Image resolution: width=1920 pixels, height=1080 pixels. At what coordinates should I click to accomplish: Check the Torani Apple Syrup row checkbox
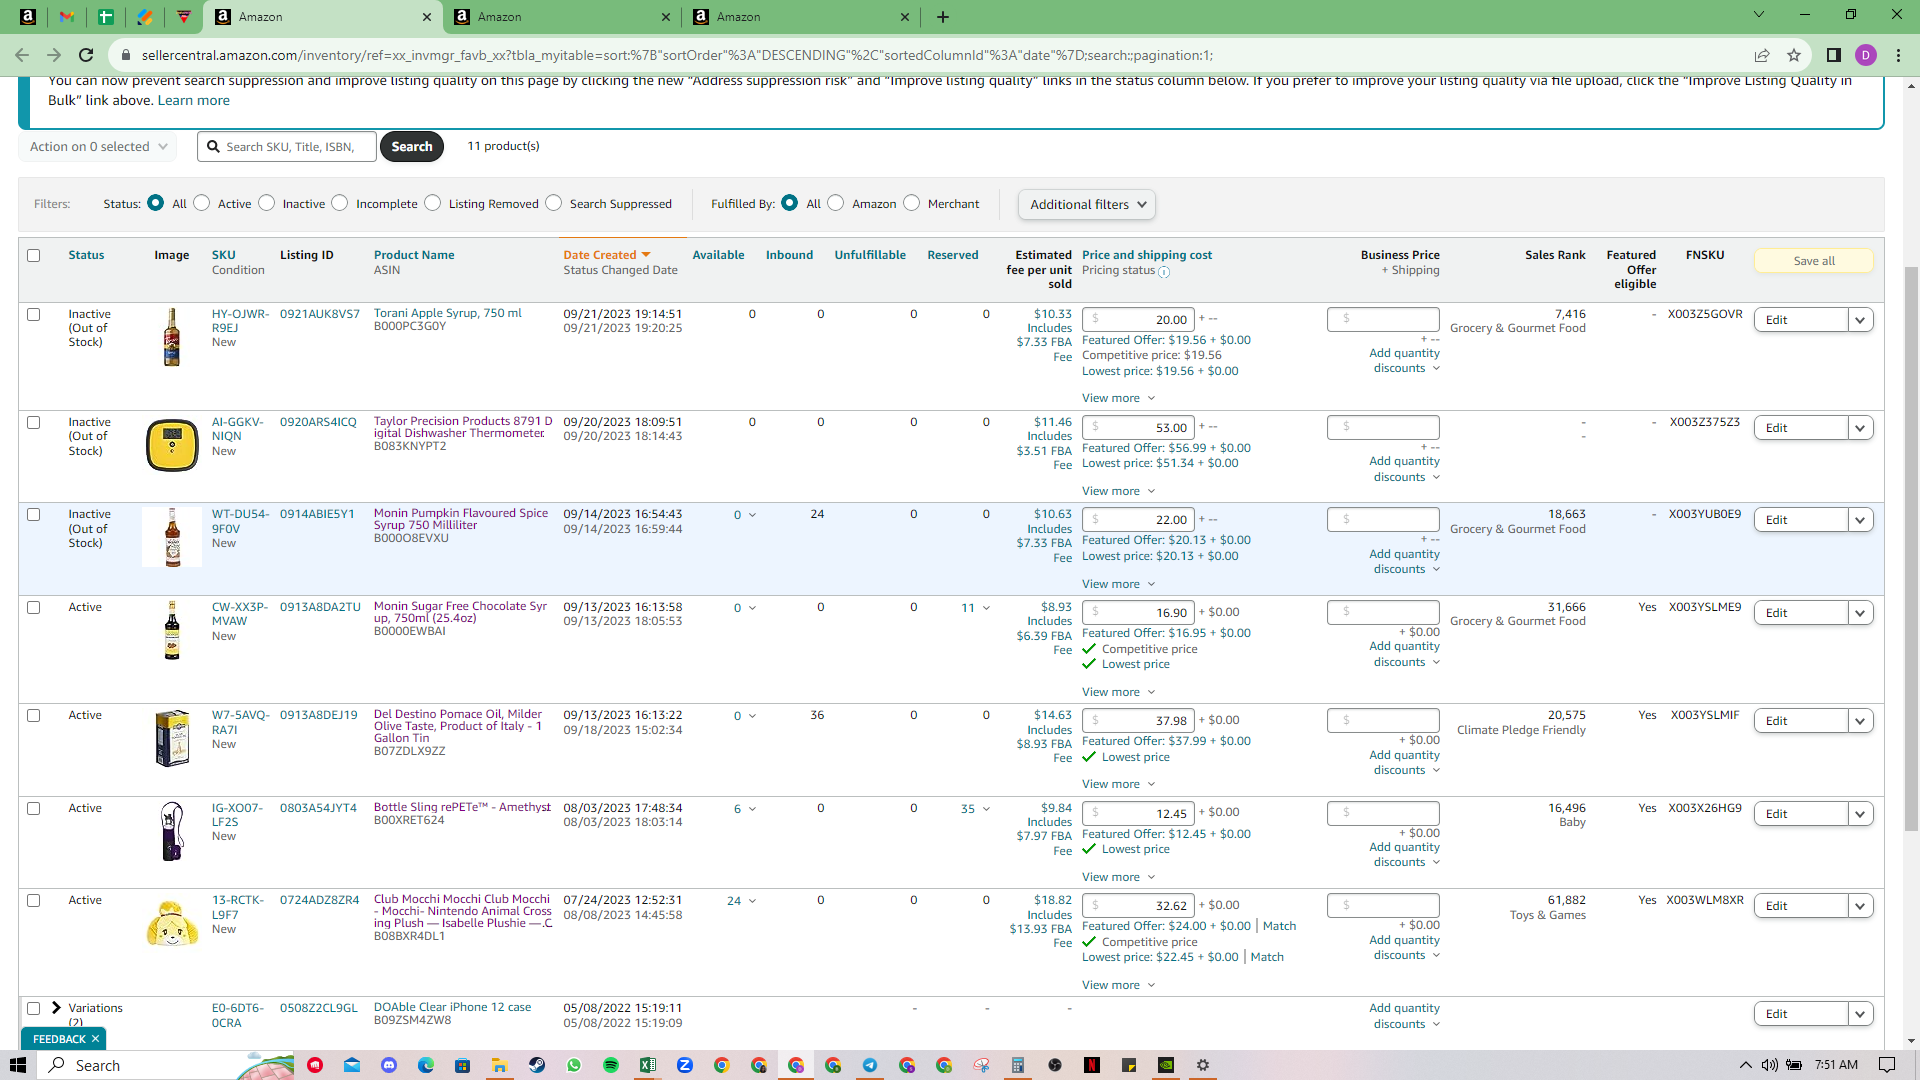(x=34, y=314)
